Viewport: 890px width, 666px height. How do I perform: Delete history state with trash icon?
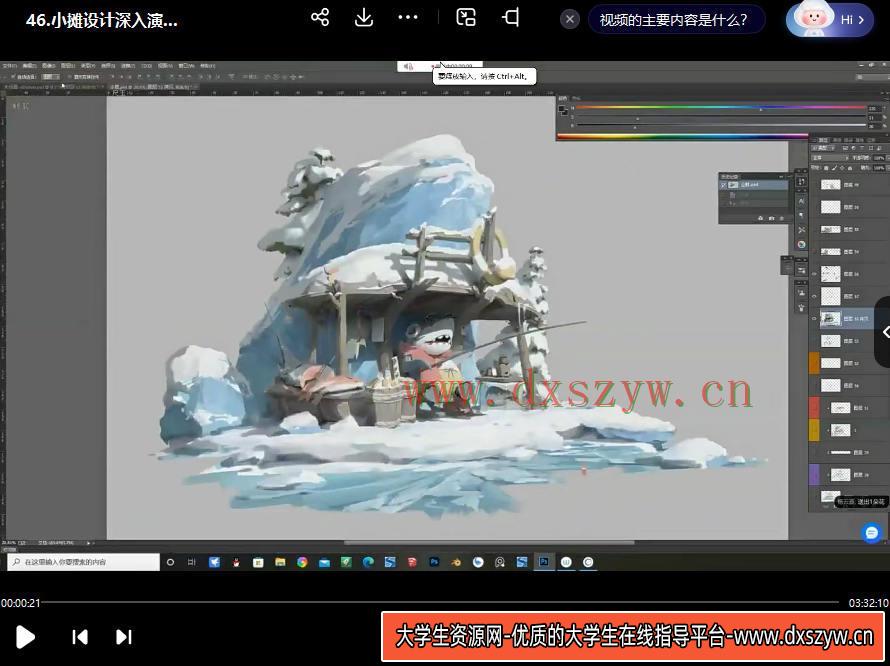click(x=782, y=218)
